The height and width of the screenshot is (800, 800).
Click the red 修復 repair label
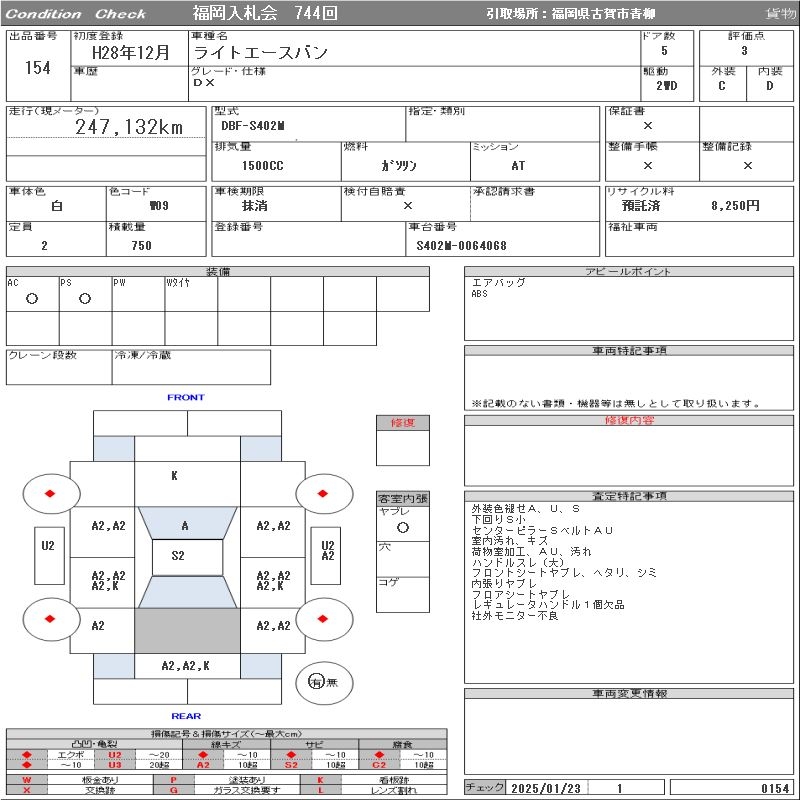click(402, 423)
